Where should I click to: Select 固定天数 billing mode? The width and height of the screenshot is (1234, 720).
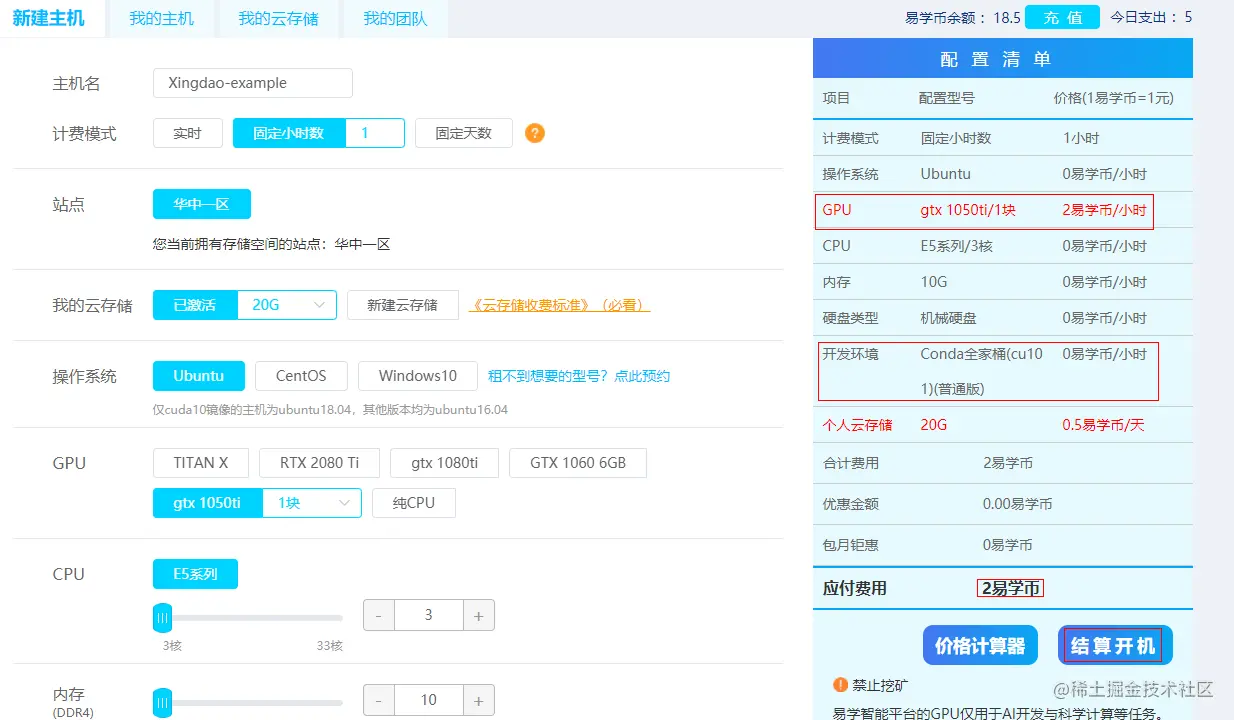(464, 133)
